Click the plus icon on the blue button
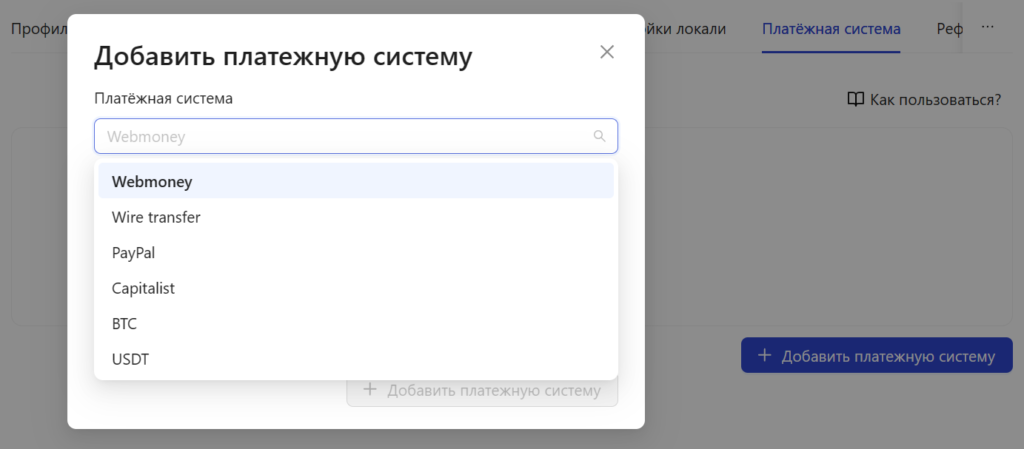This screenshot has height=449, width=1024. [764, 356]
